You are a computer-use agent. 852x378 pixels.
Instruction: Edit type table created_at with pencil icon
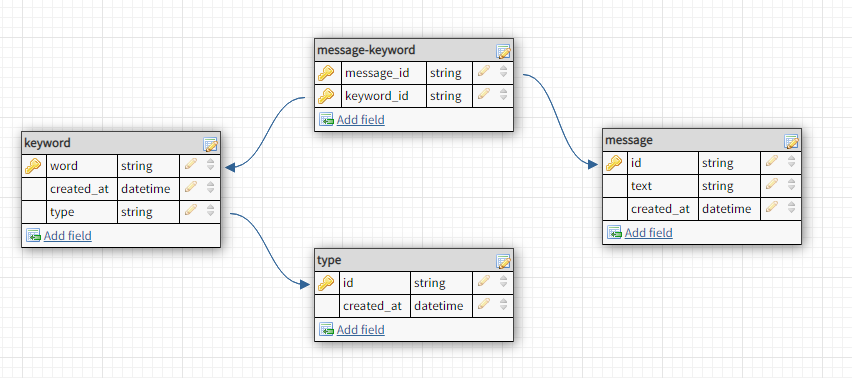coord(484,304)
